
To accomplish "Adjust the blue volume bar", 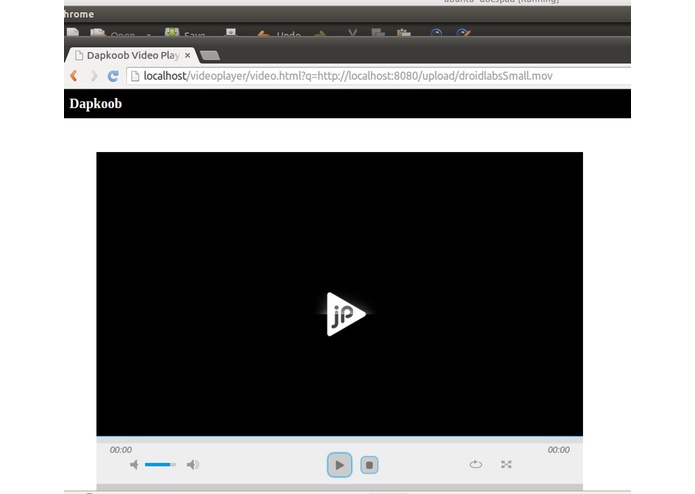I will point(160,464).
